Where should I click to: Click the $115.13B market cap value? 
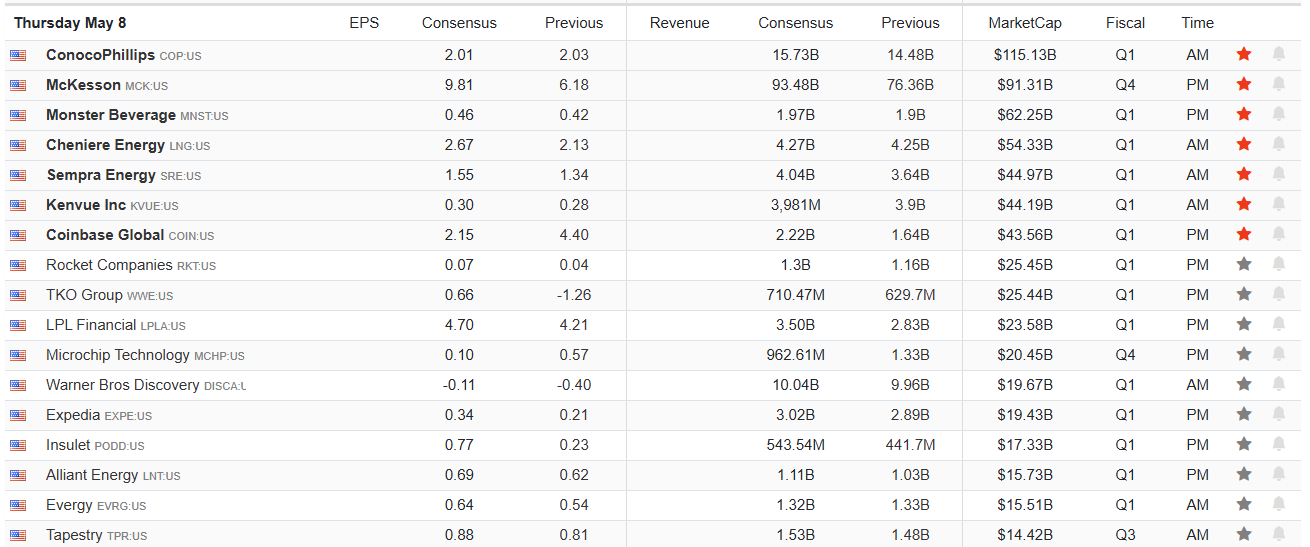pyautogui.click(x=1025, y=55)
